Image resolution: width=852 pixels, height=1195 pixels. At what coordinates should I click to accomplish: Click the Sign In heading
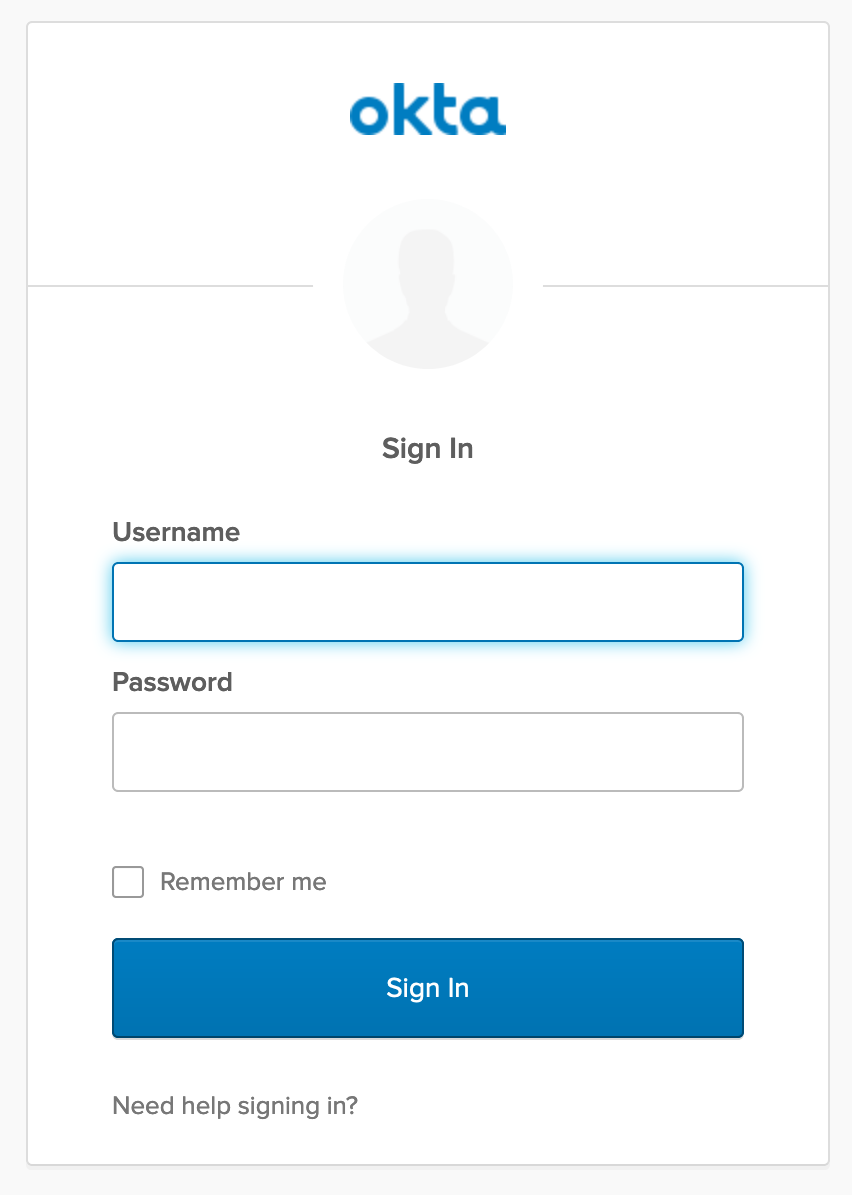(427, 448)
